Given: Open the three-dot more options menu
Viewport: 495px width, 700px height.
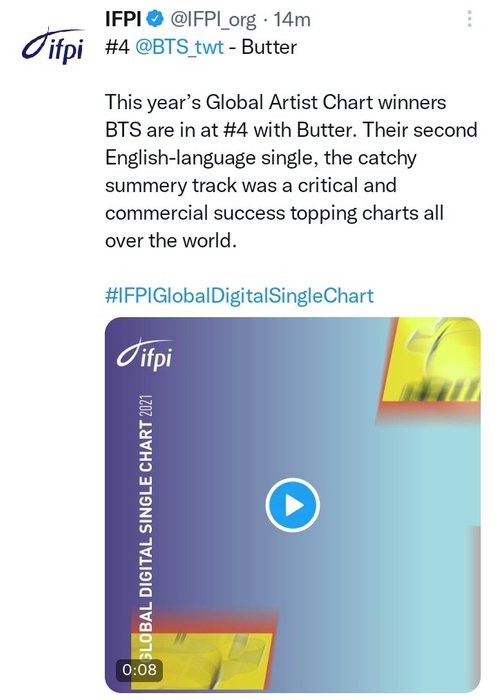Looking at the screenshot, I should [469, 19].
